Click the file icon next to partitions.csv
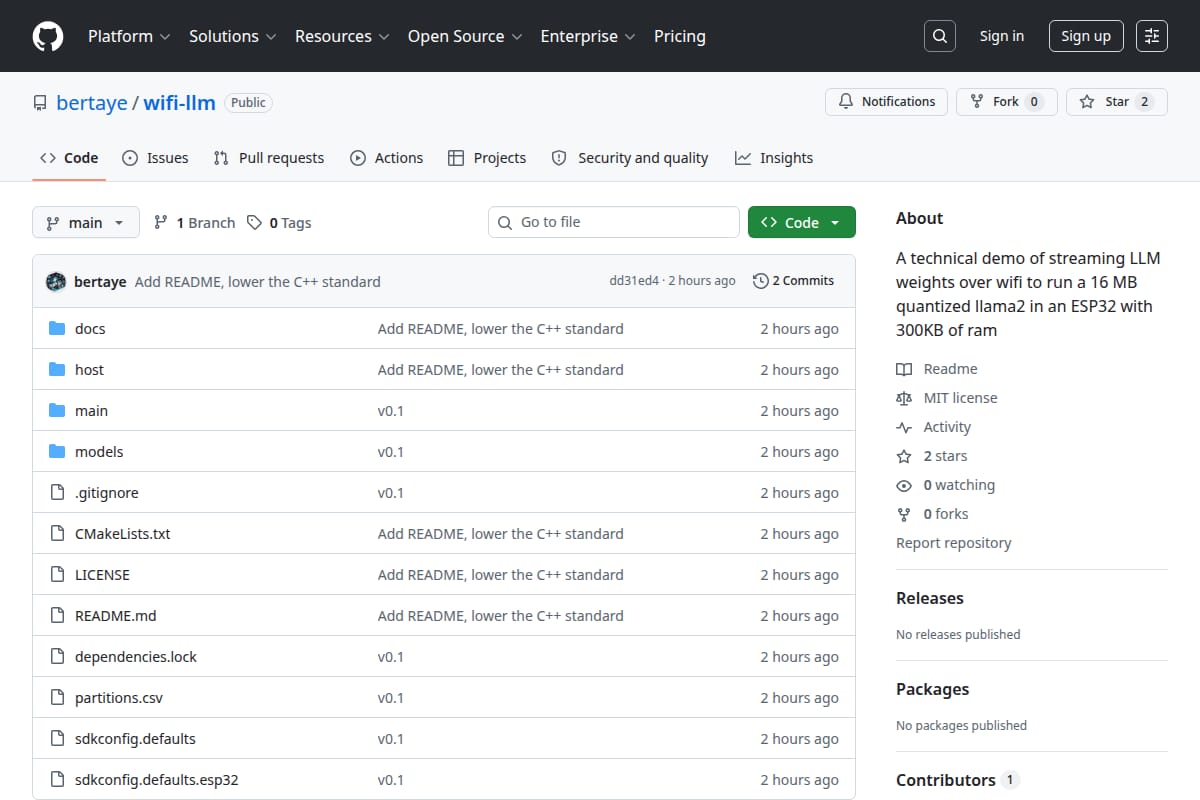 tap(57, 698)
